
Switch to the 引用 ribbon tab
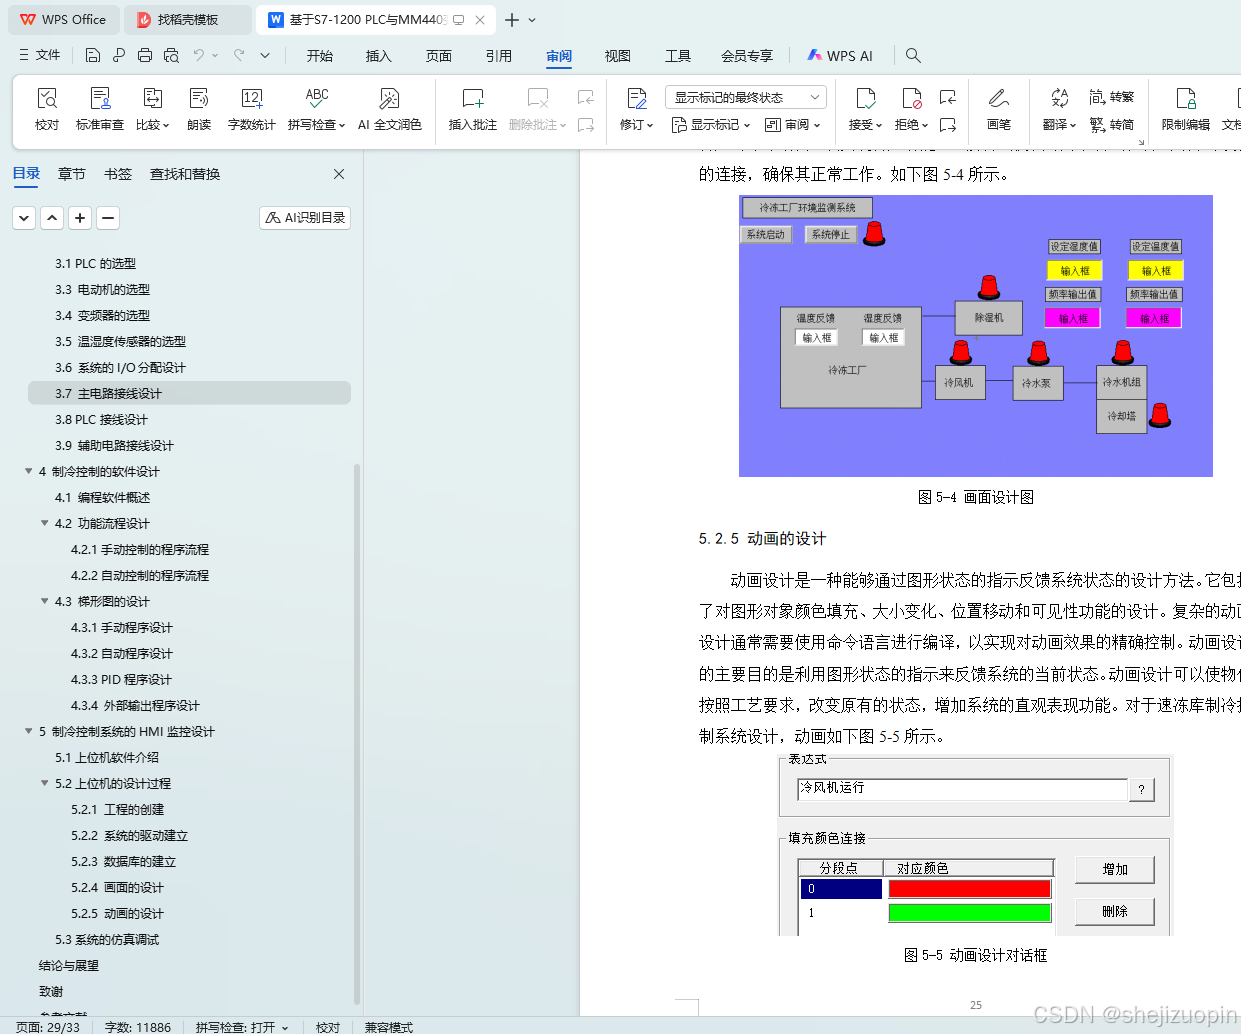pos(499,56)
